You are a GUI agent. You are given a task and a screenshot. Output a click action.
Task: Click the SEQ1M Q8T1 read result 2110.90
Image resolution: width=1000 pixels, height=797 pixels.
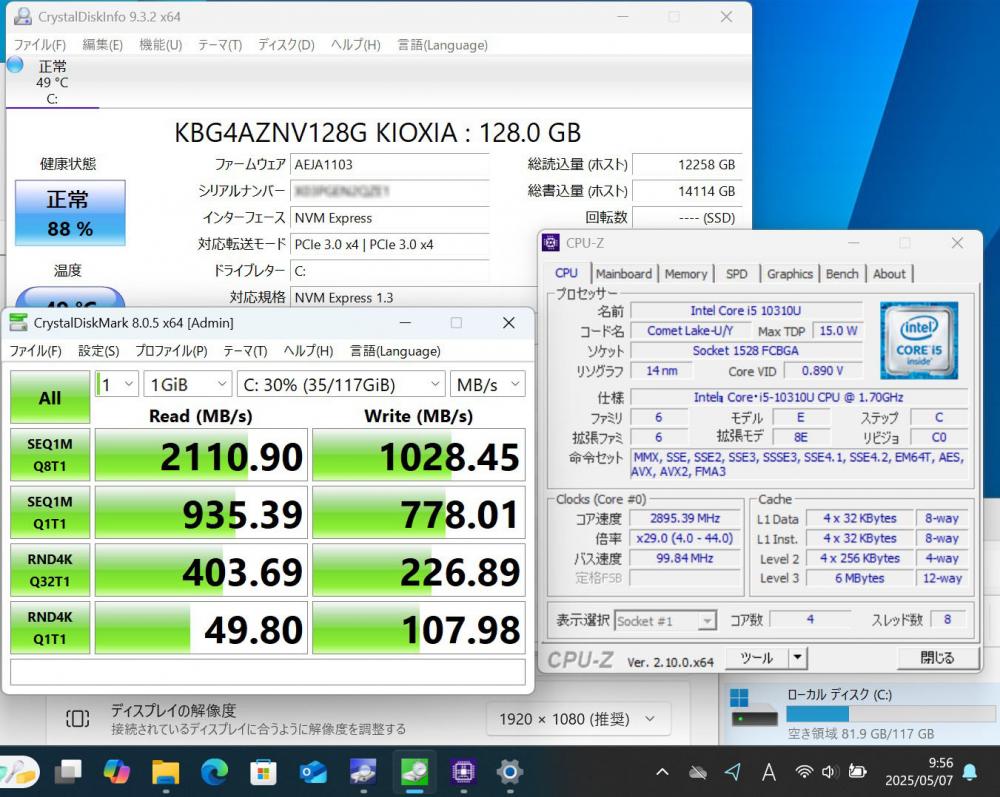pyautogui.click(x=201, y=455)
